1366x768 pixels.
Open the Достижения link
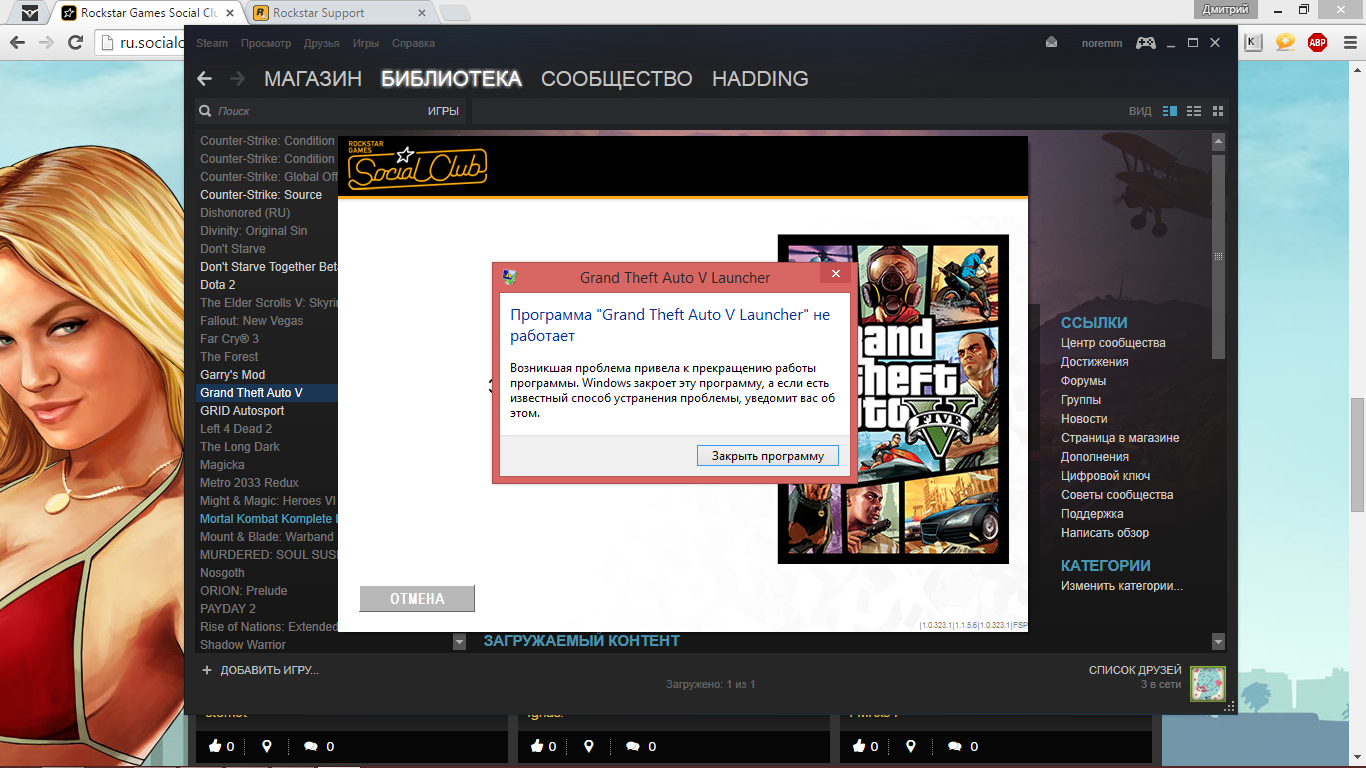click(1095, 362)
